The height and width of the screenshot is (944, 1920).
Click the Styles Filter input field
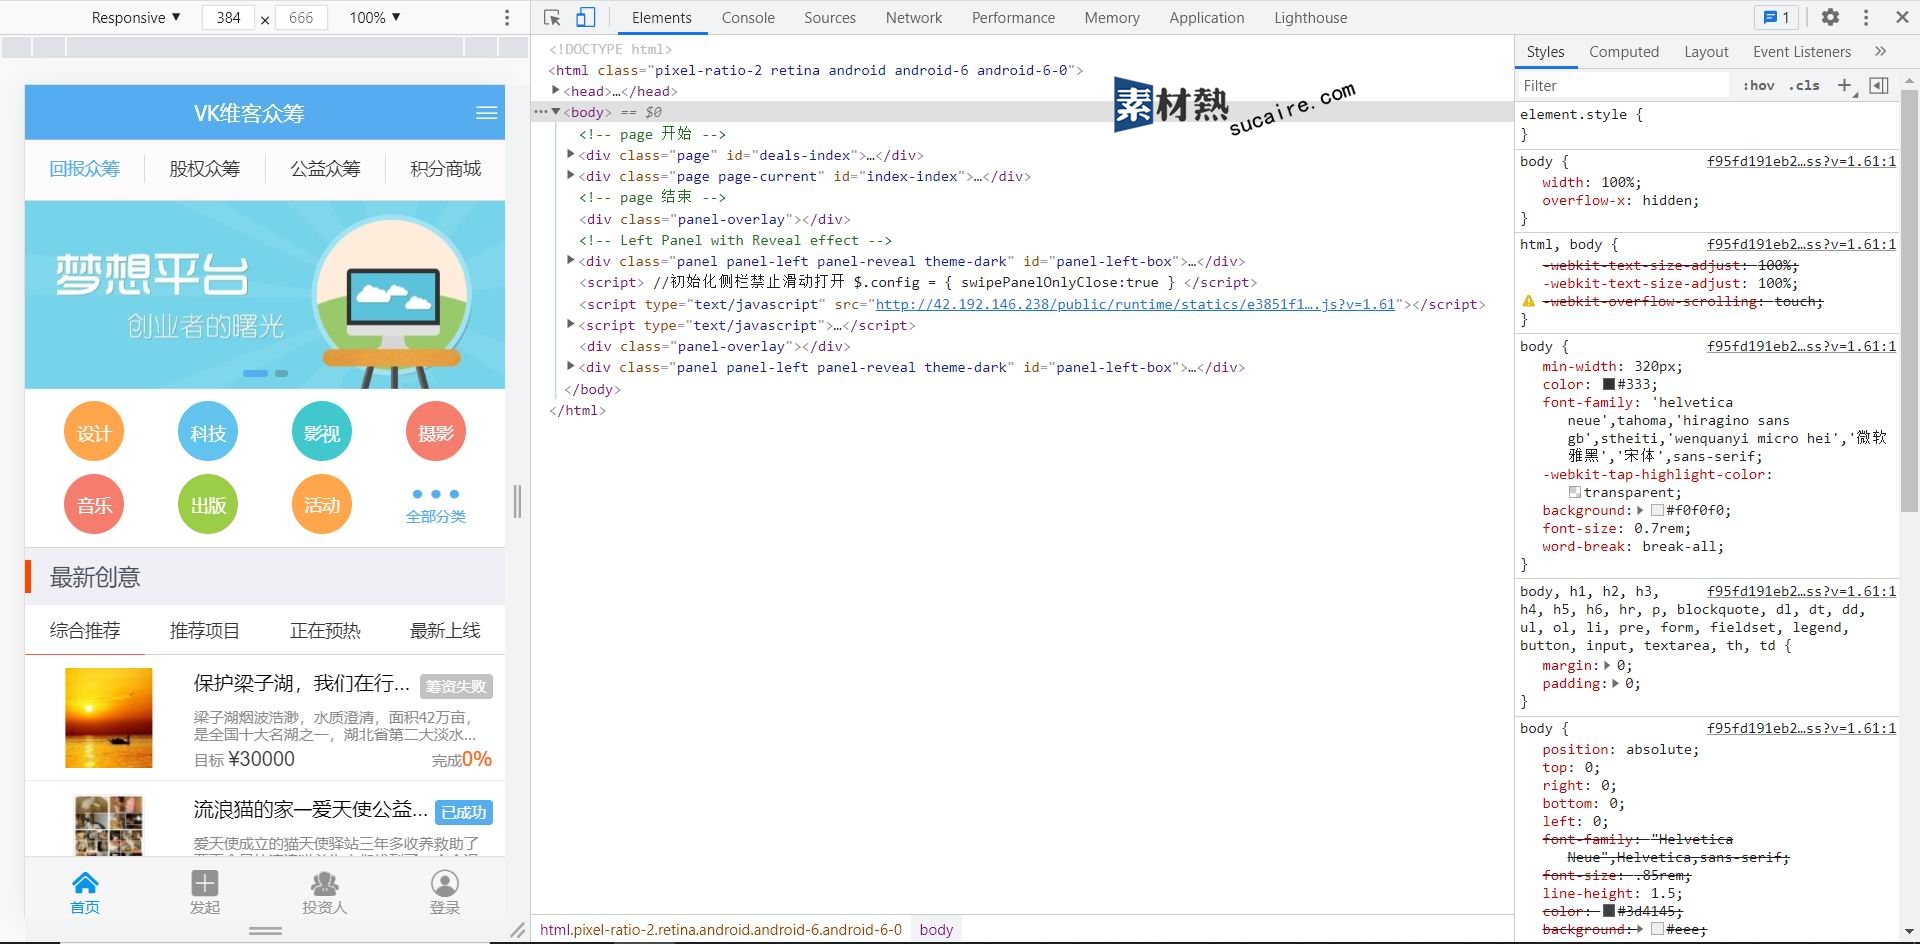pyautogui.click(x=1623, y=85)
